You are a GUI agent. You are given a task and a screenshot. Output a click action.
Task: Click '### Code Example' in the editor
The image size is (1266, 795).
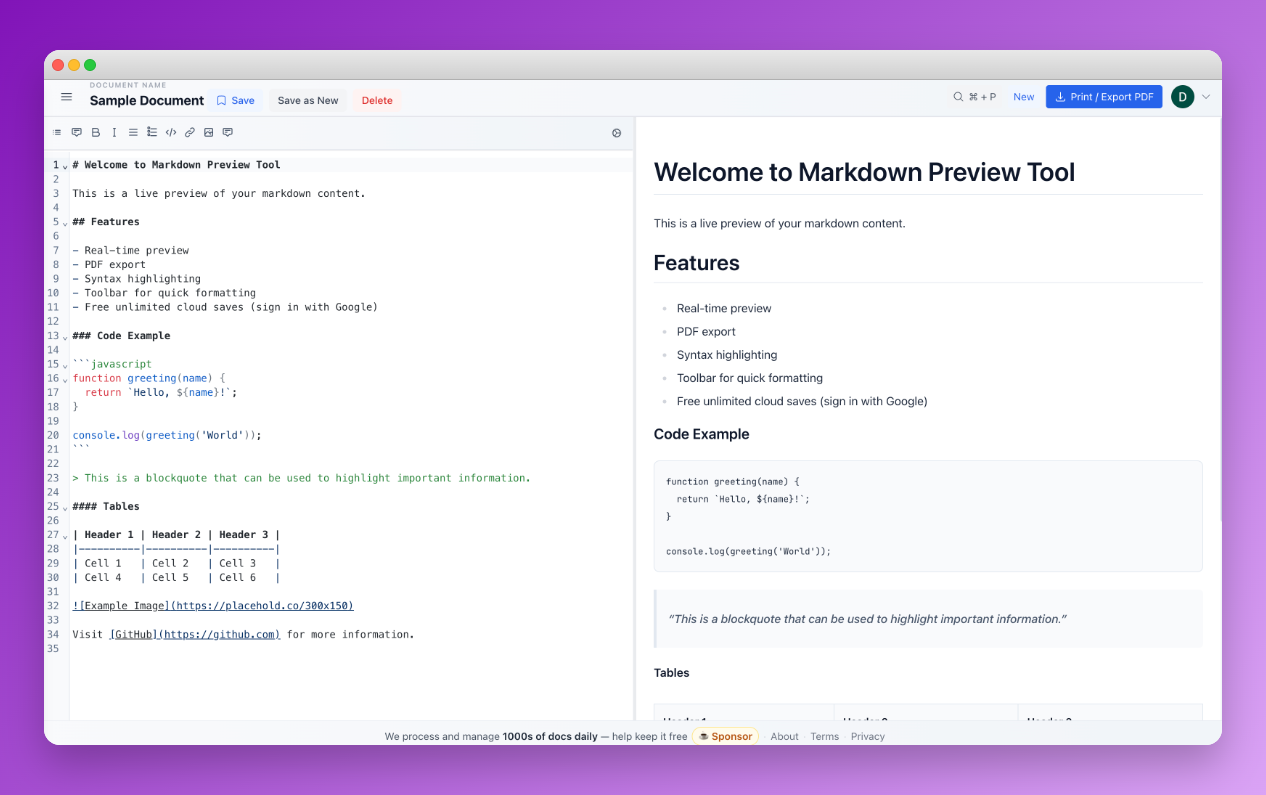coord(121,336)
